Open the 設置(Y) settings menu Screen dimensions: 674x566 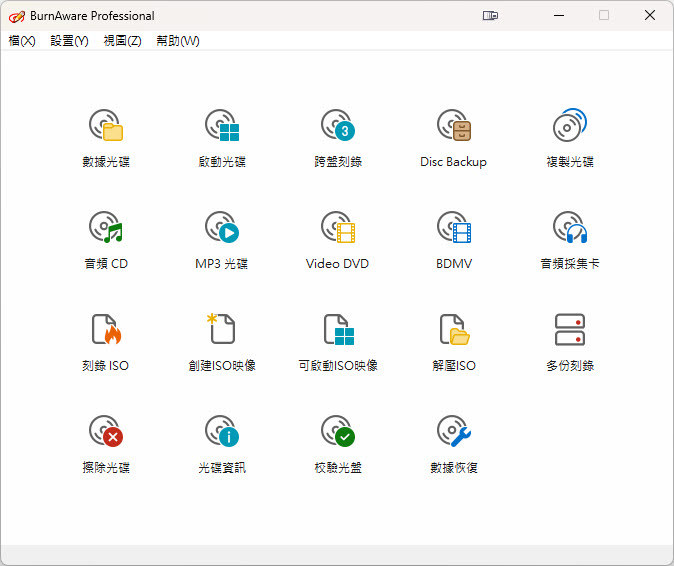click(69, 41)
